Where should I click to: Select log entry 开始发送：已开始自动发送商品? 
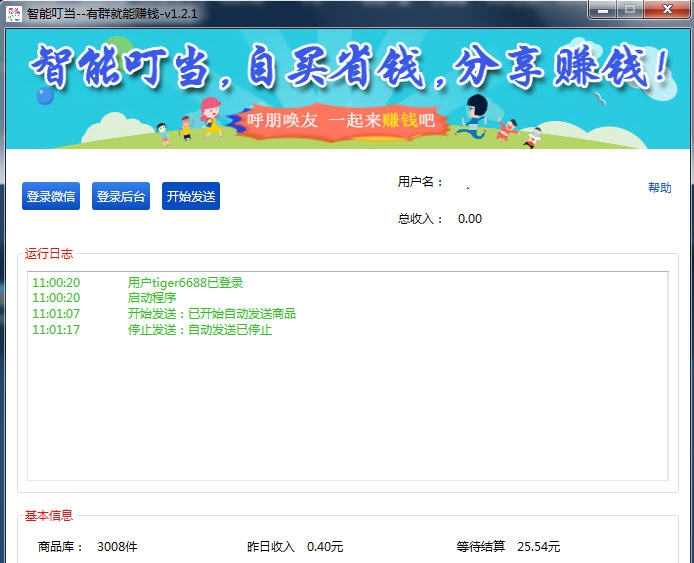tap(212, 313)
